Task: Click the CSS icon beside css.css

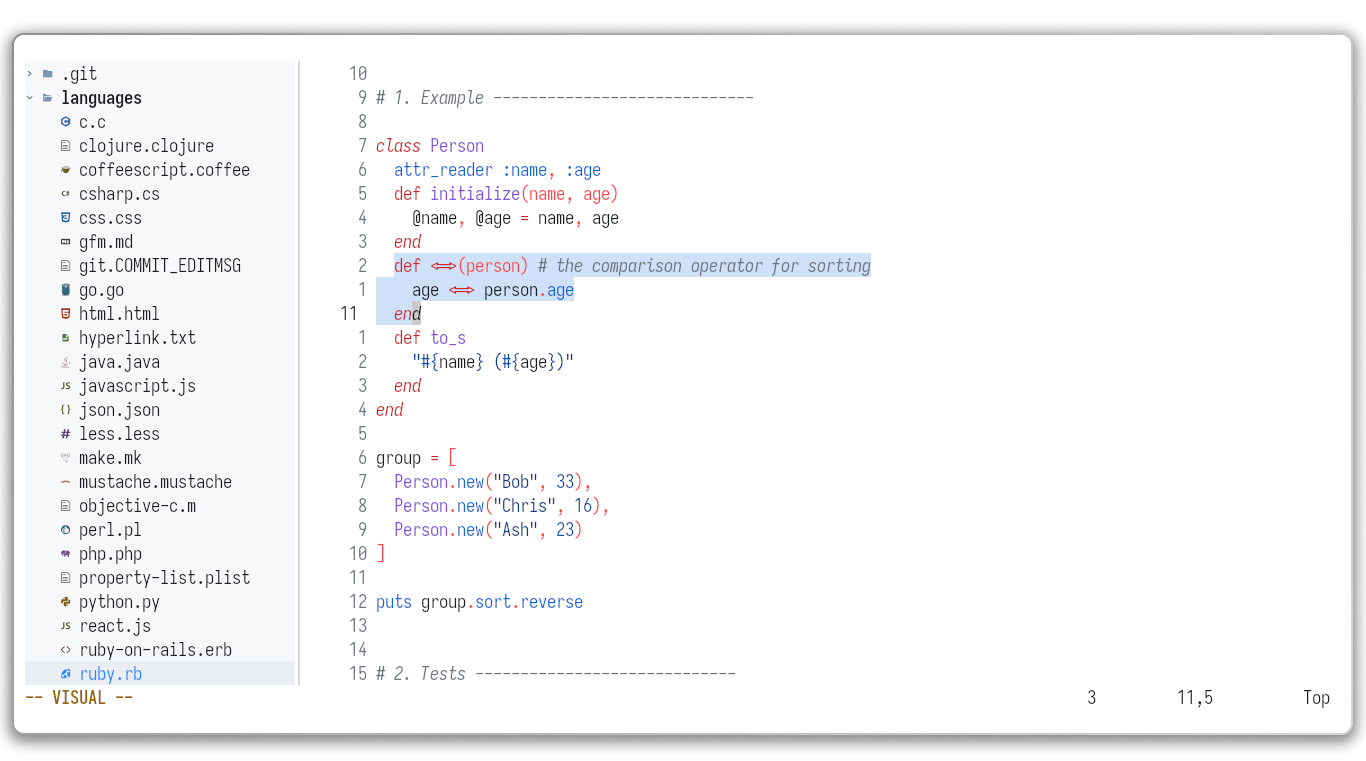Action: [64, 217]
